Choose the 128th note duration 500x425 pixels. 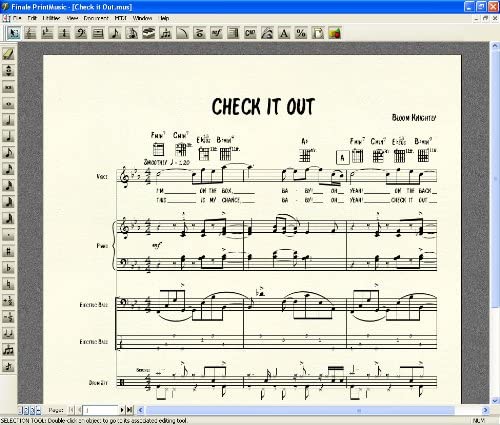(x=8, y=218)
